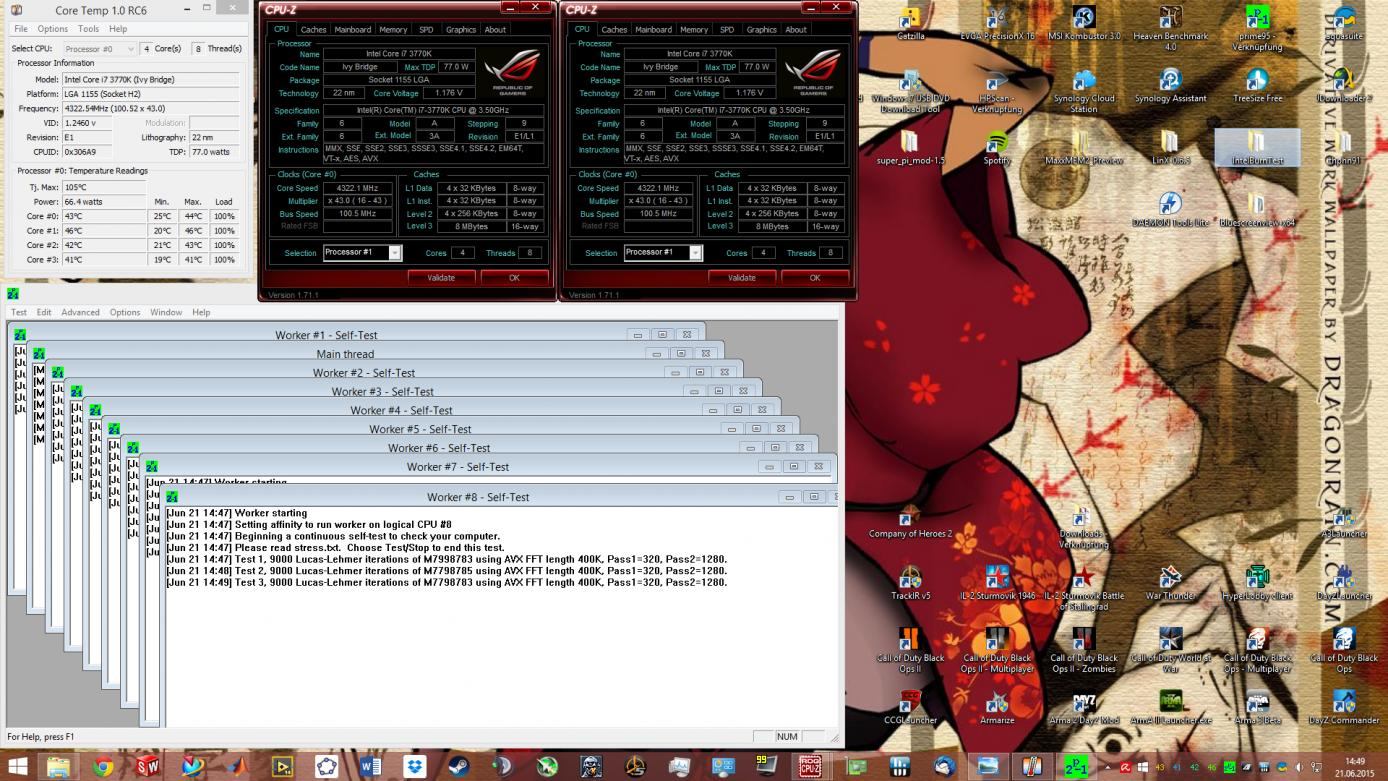Select the Spotify desktop icon
The width and height of the screenshot is (1388, 781).
997,148
